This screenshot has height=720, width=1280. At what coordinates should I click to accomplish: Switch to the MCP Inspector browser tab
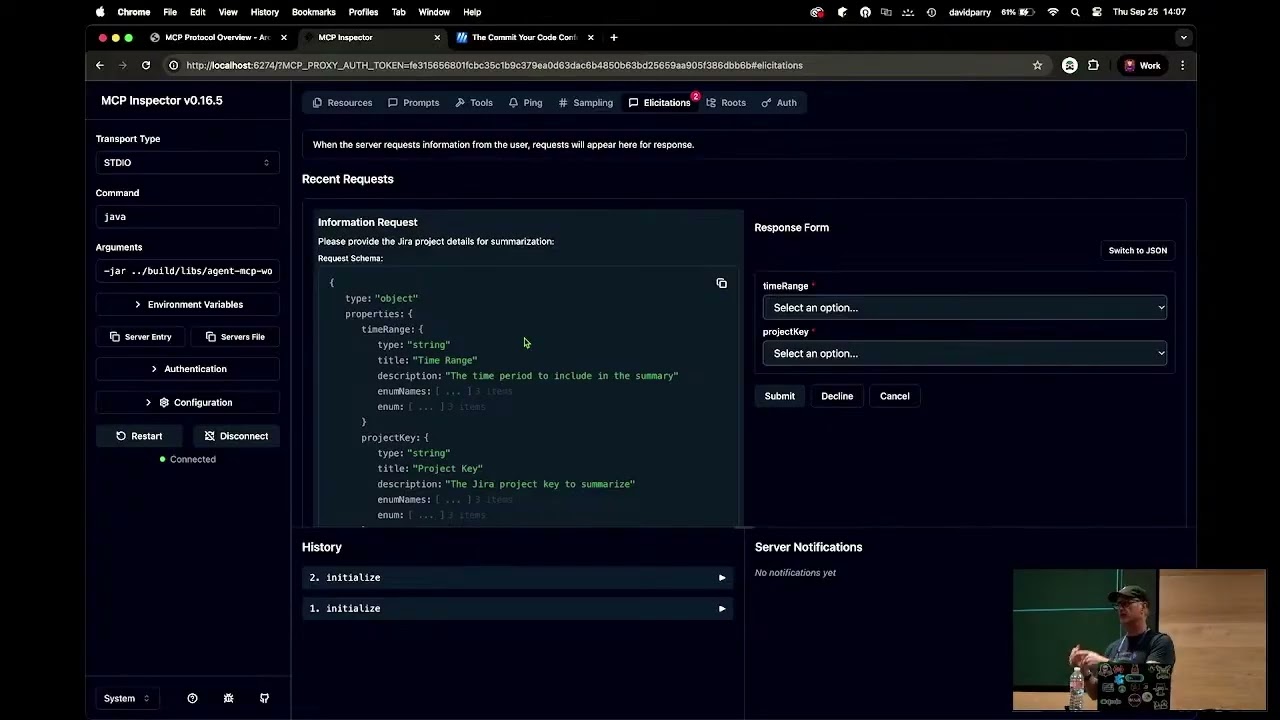(371, 37)
